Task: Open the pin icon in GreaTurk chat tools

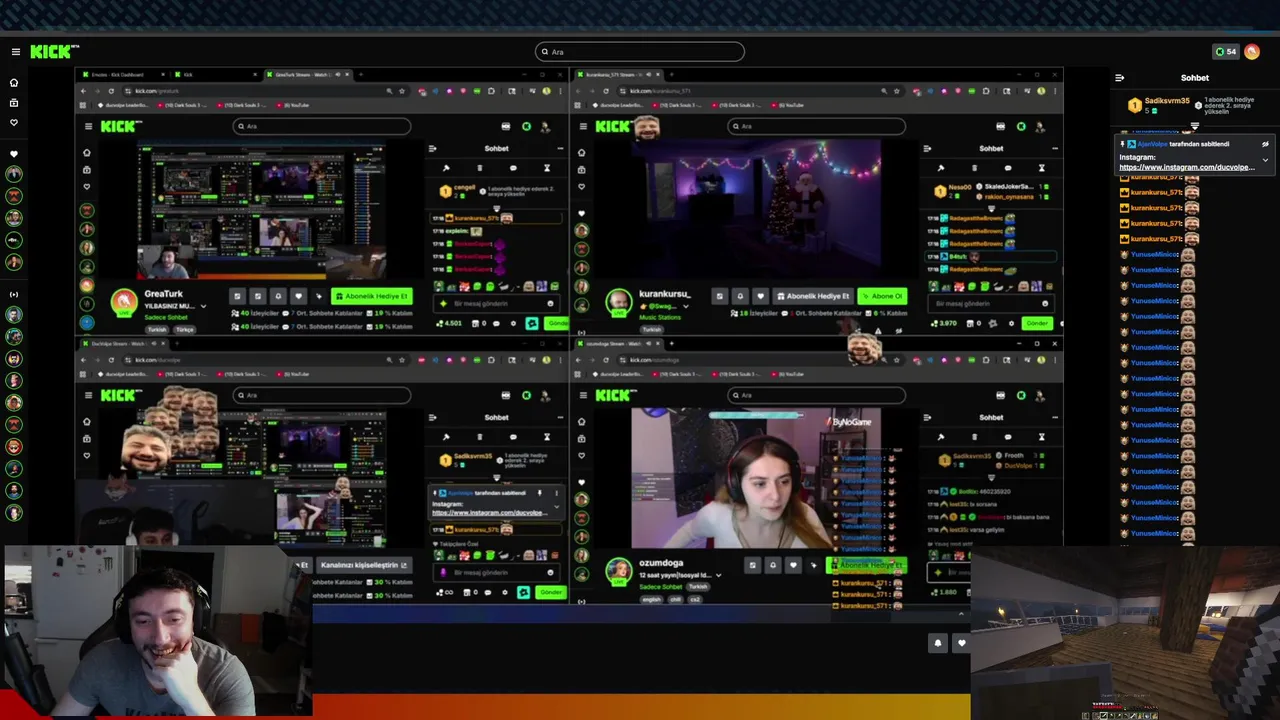Action: point(446,168)
